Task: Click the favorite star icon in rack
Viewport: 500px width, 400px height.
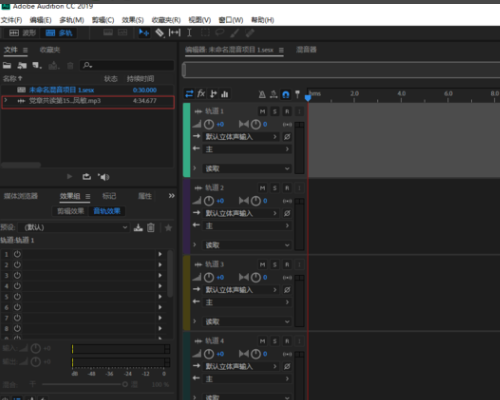Action: 168,228
